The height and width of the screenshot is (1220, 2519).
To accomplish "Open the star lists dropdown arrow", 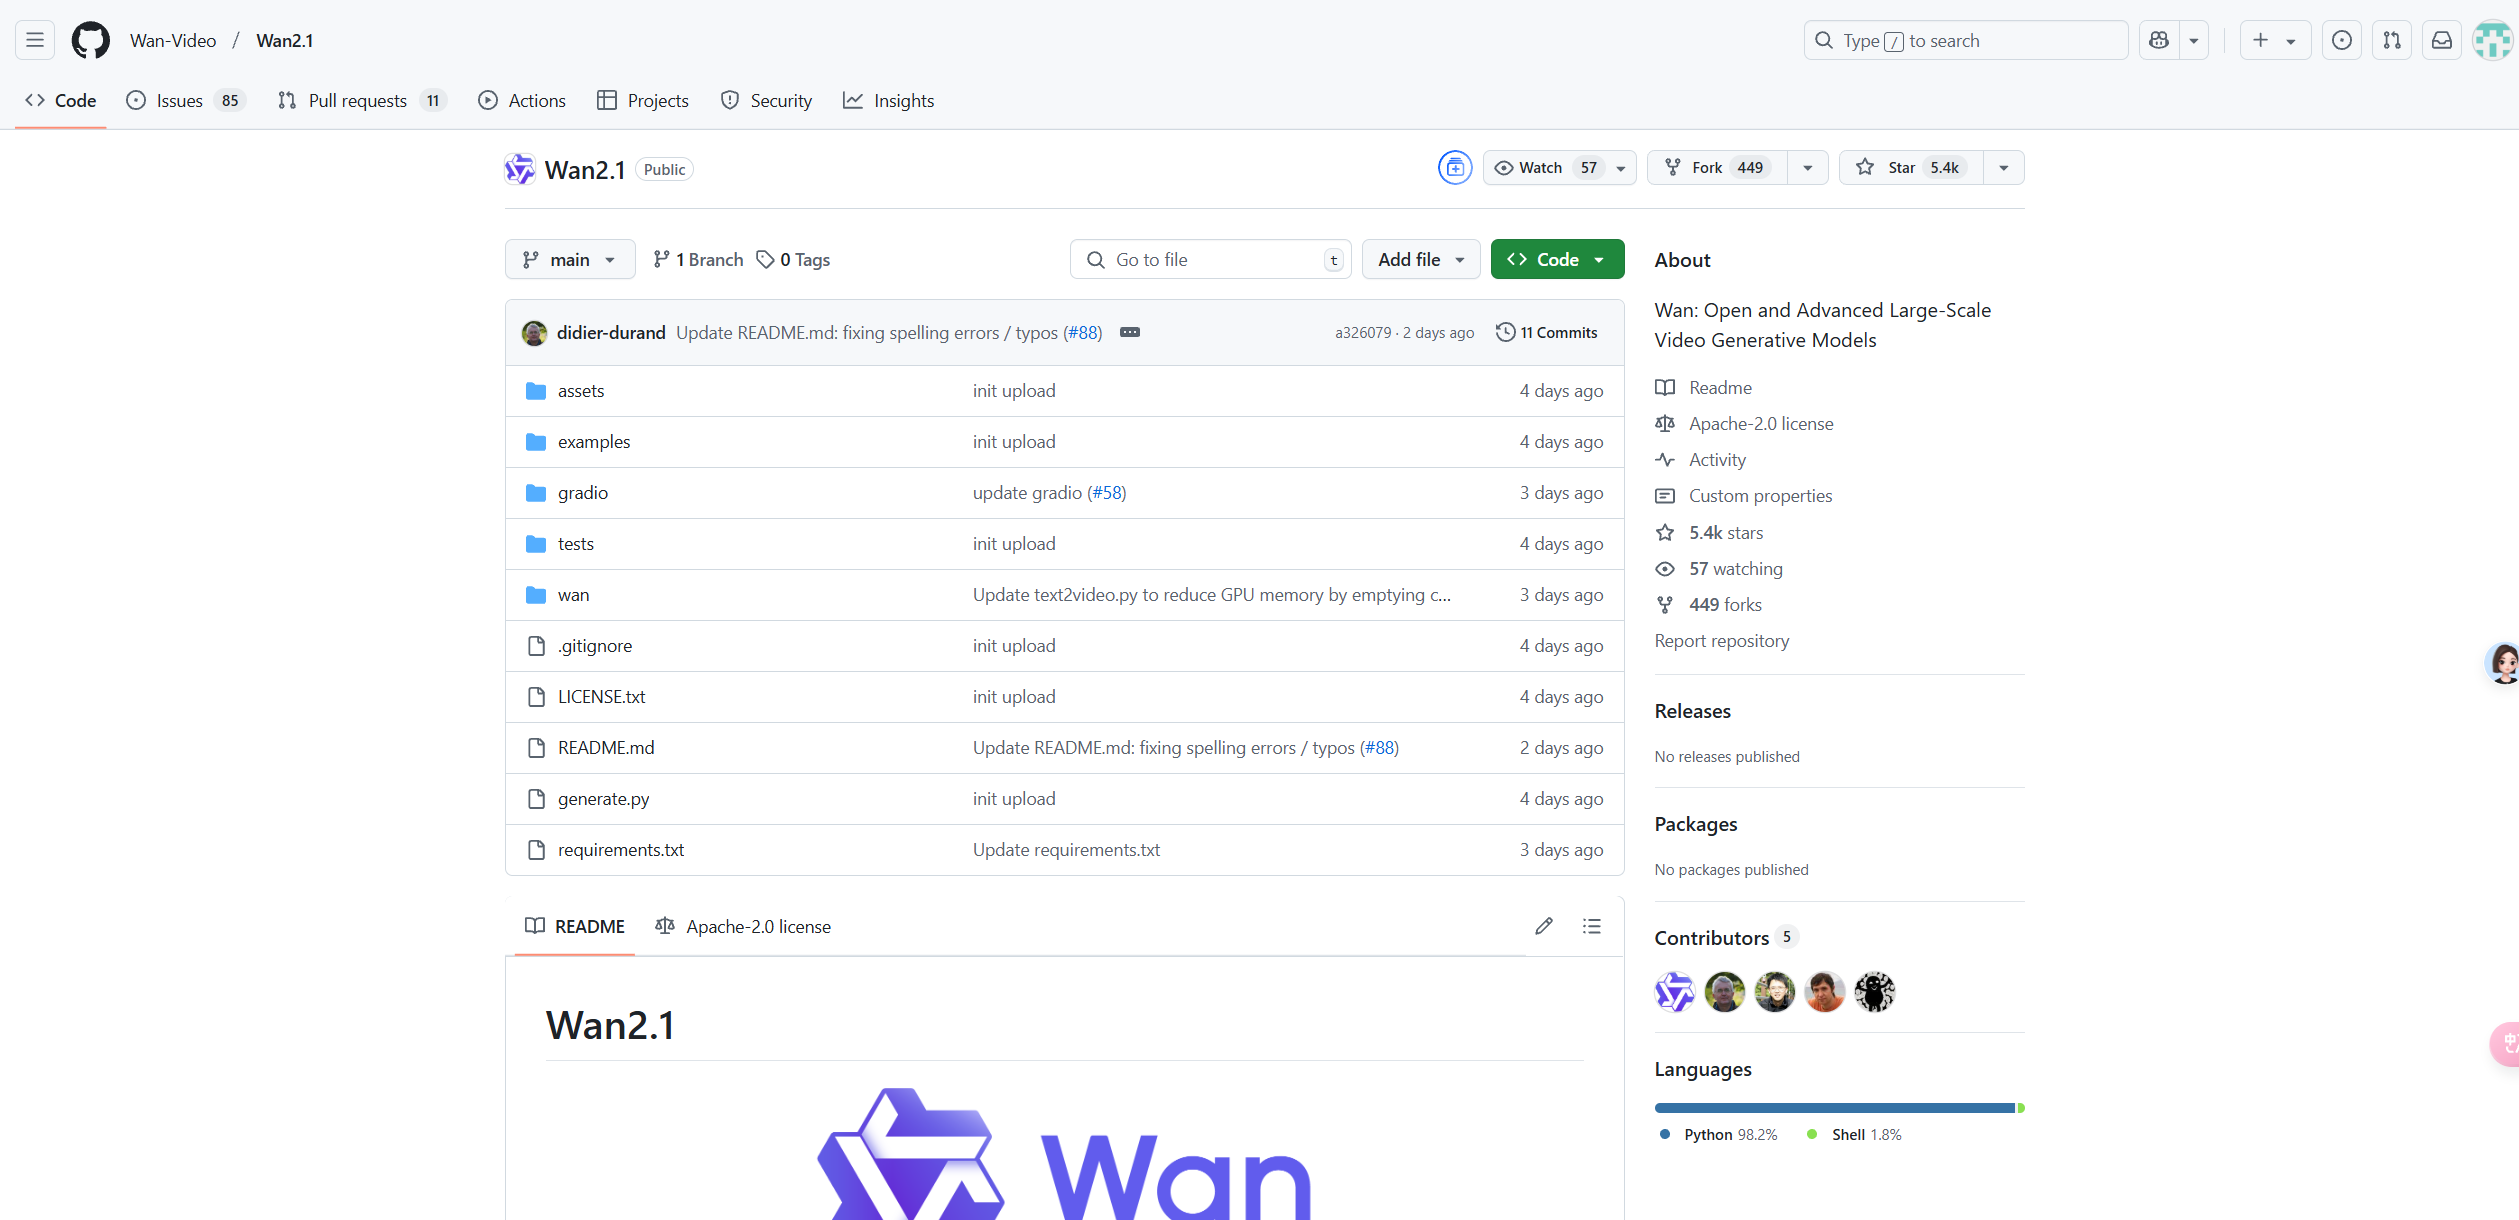I will coord(2003,168).
